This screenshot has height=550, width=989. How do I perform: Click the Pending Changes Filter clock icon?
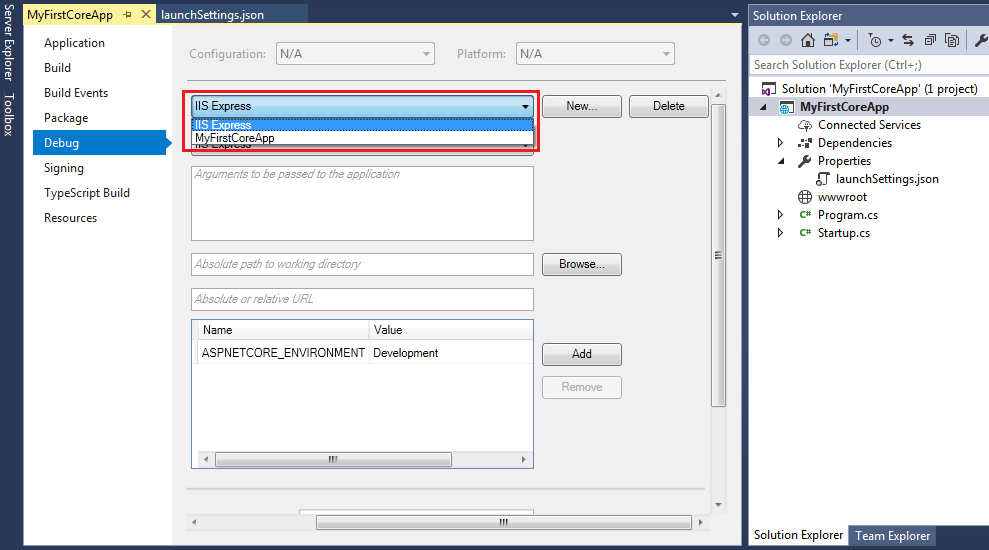[875, 40]
